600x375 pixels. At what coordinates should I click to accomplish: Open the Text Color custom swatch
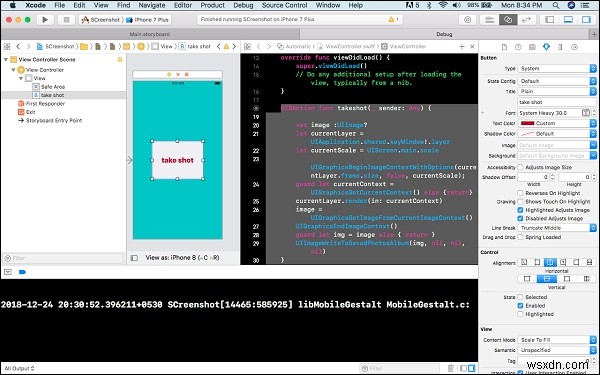click(x=527, y=123)
